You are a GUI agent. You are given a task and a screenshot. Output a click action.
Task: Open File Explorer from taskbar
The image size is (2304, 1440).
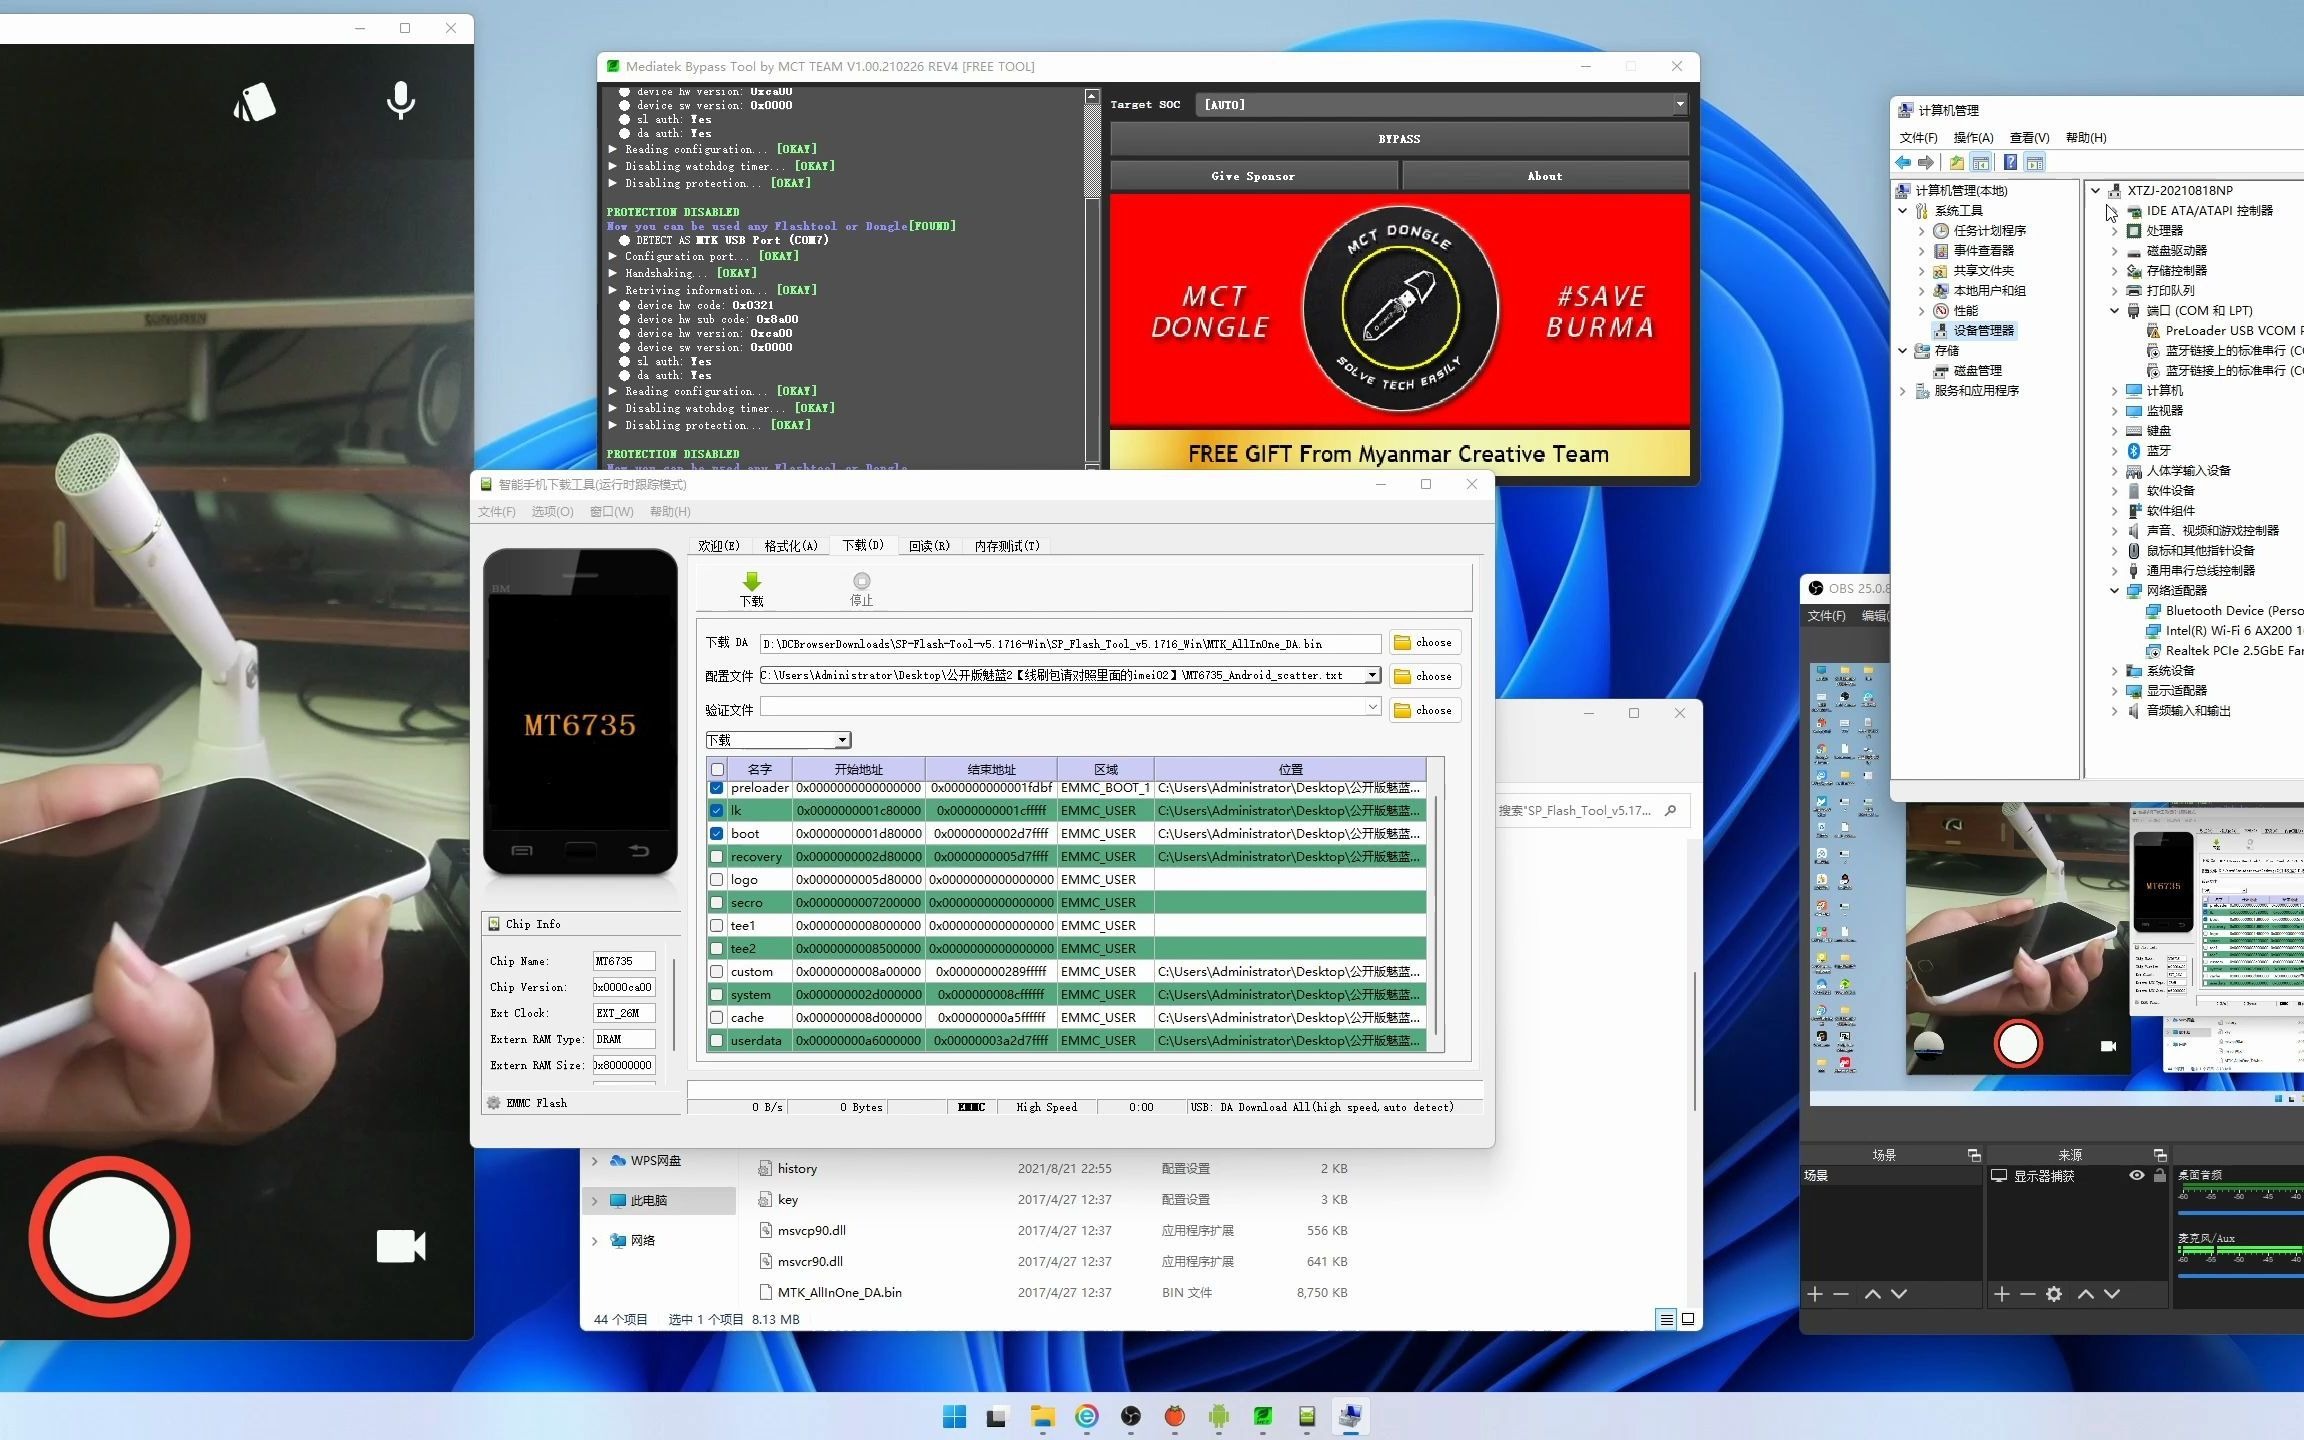[x=1043, y=1416]
